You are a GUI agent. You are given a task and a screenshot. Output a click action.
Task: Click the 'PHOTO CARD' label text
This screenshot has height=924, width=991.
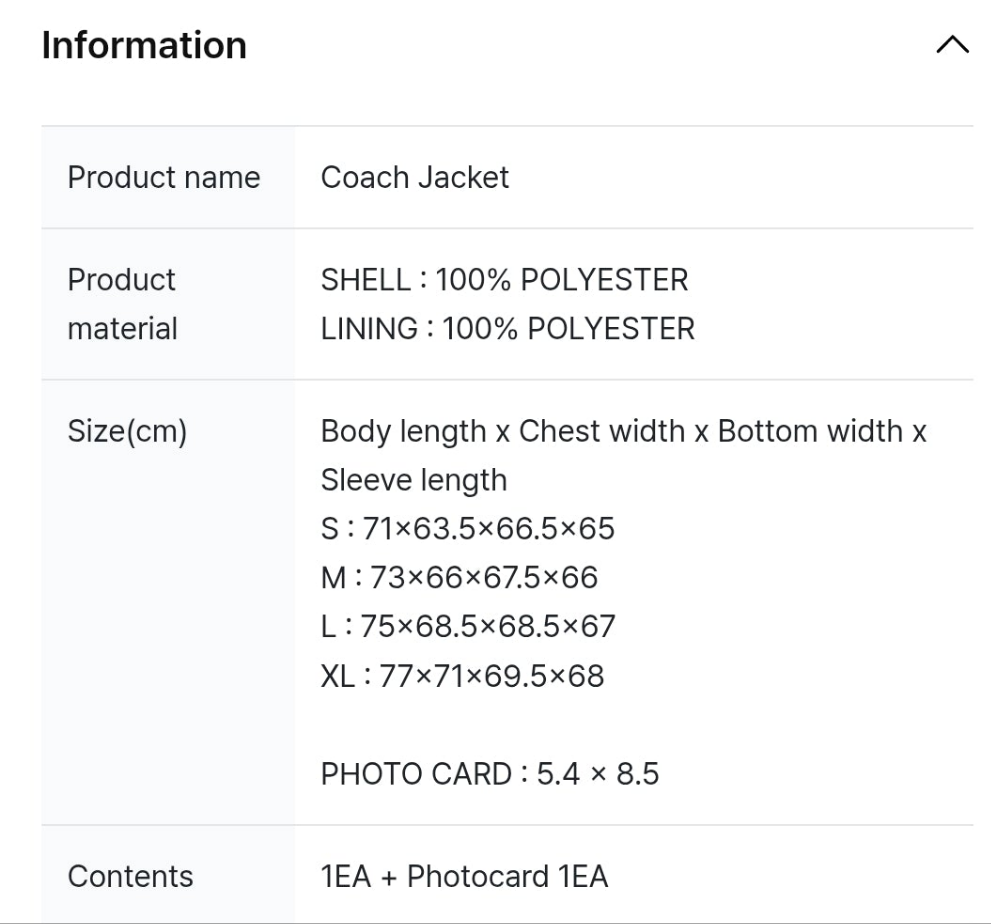[x=416, y=774]
